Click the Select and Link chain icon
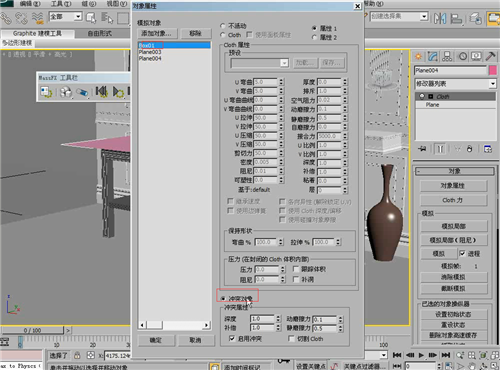Image resolution: width=500 pixels, height=370 pixels. [6, 18]
